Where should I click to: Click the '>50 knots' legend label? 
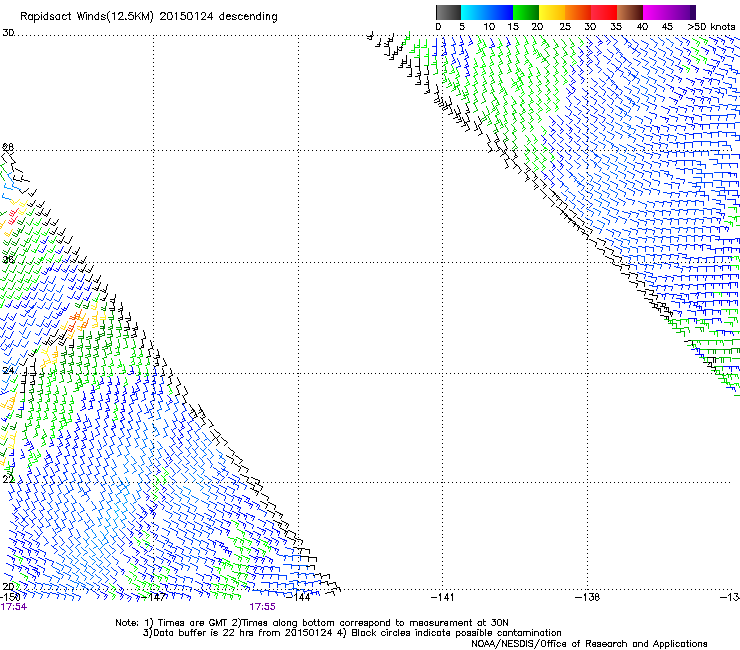[x=711, y=27]
